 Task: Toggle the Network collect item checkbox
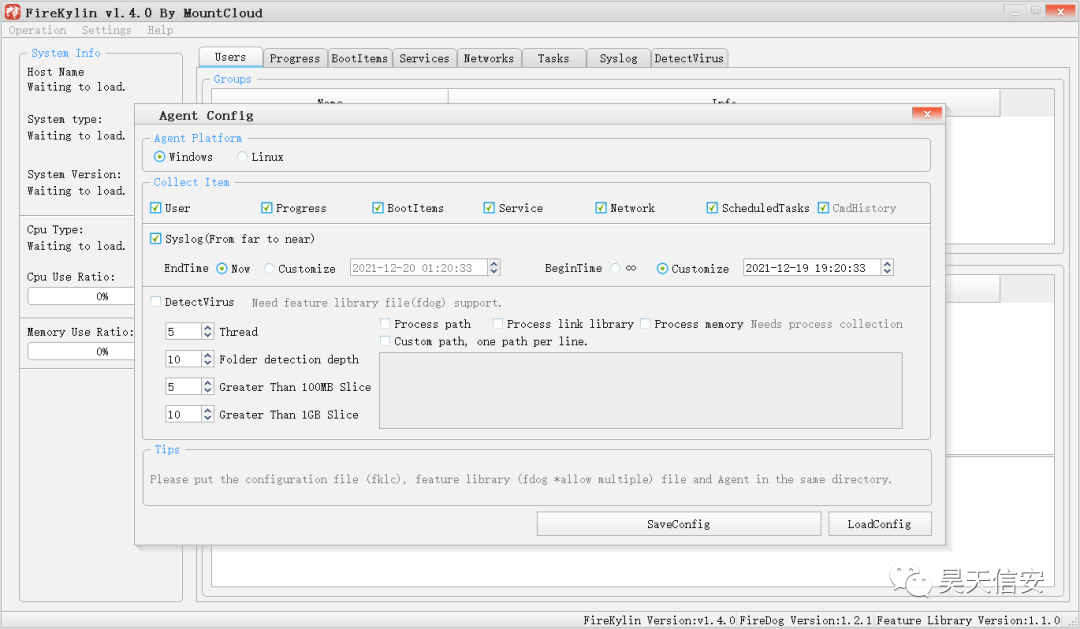(x=601, y=207)
